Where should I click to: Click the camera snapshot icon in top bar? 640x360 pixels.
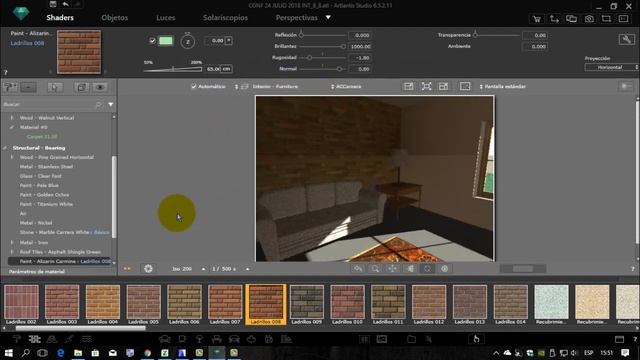coord(589,19)
